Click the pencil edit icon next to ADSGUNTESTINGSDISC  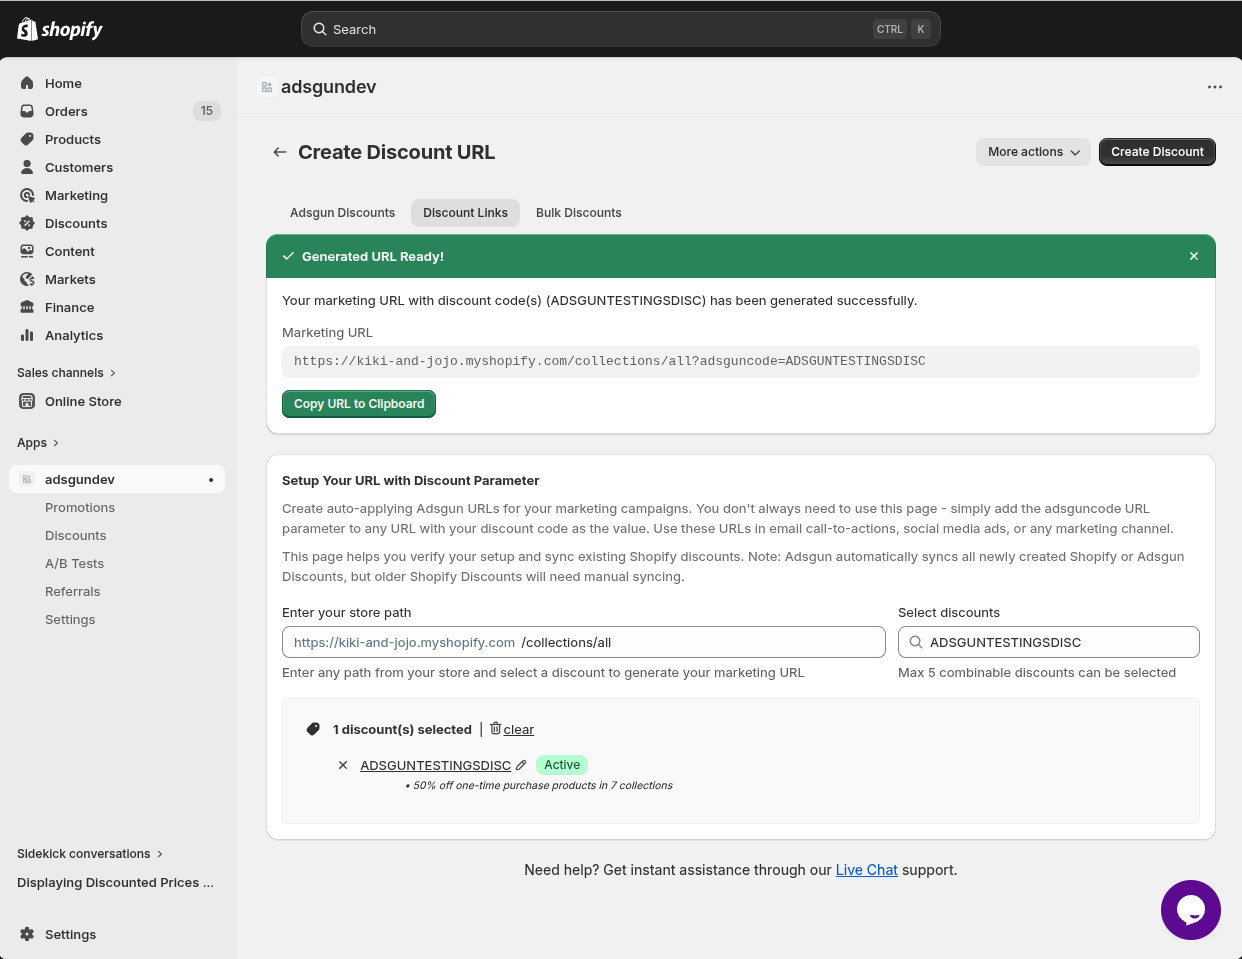(521, 765)
